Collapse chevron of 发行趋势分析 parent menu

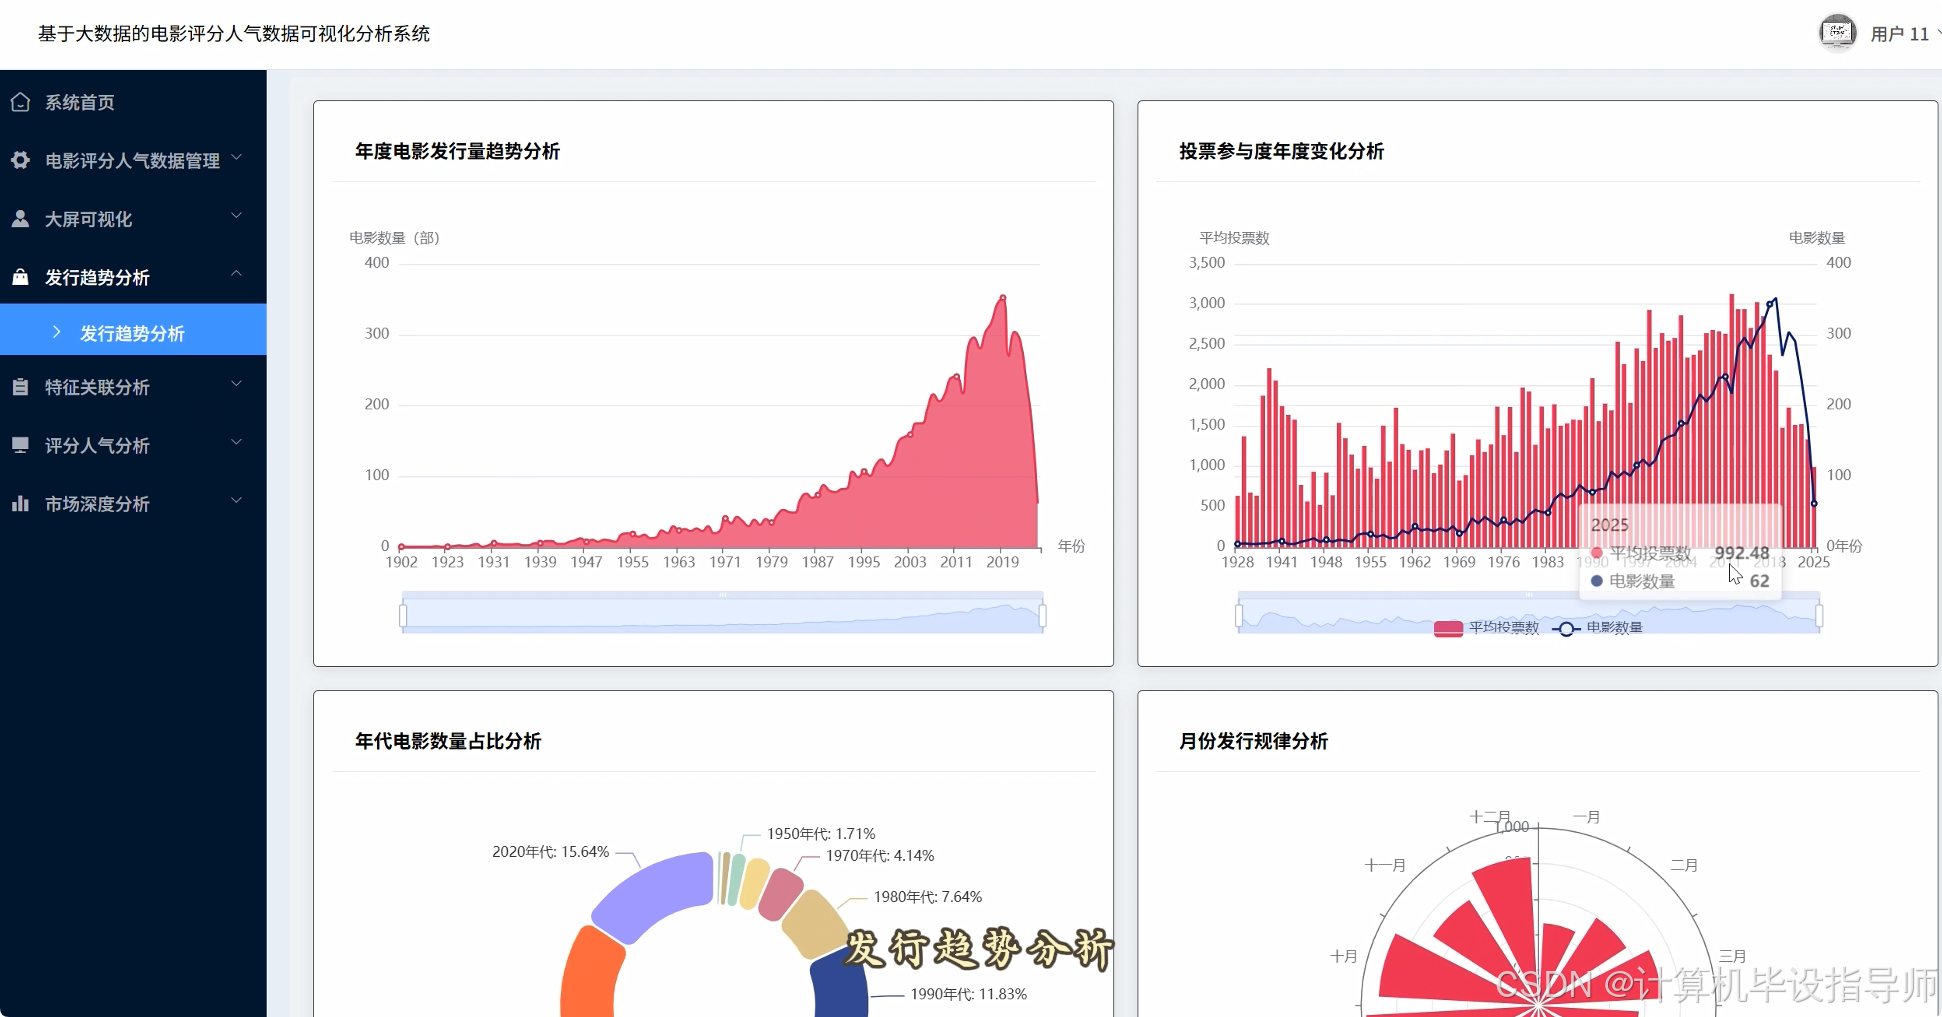pos(237,273)
